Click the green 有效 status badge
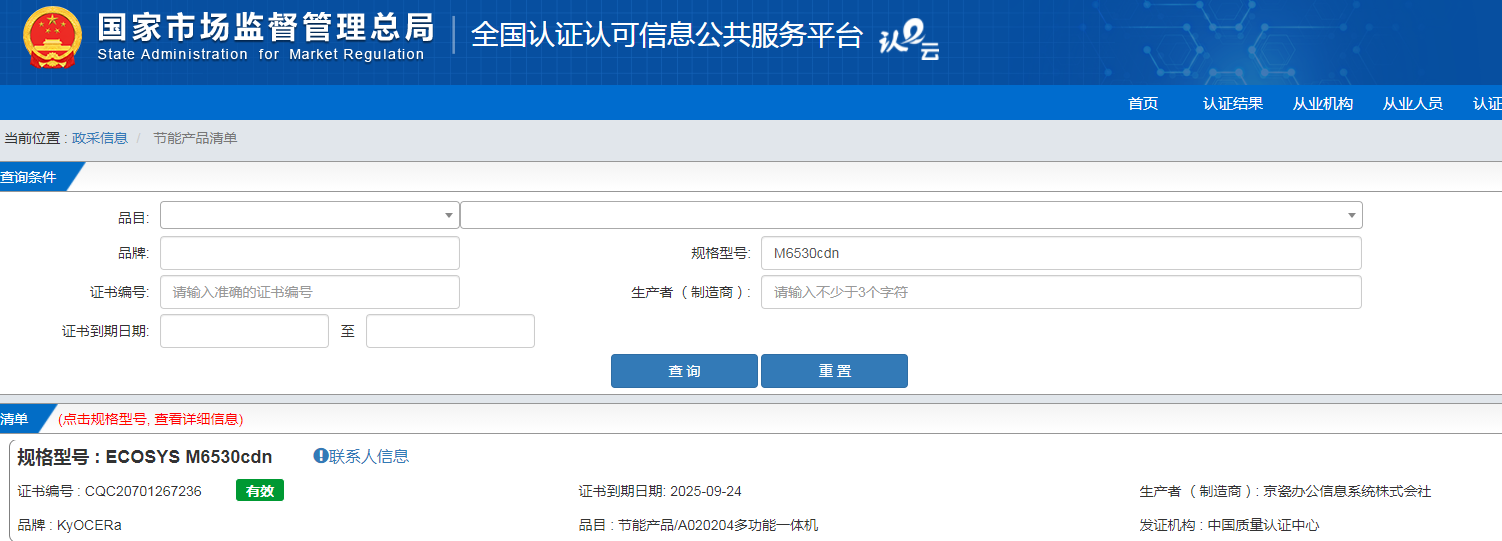This screenshot has width=1502, height=541. [260, 490]
